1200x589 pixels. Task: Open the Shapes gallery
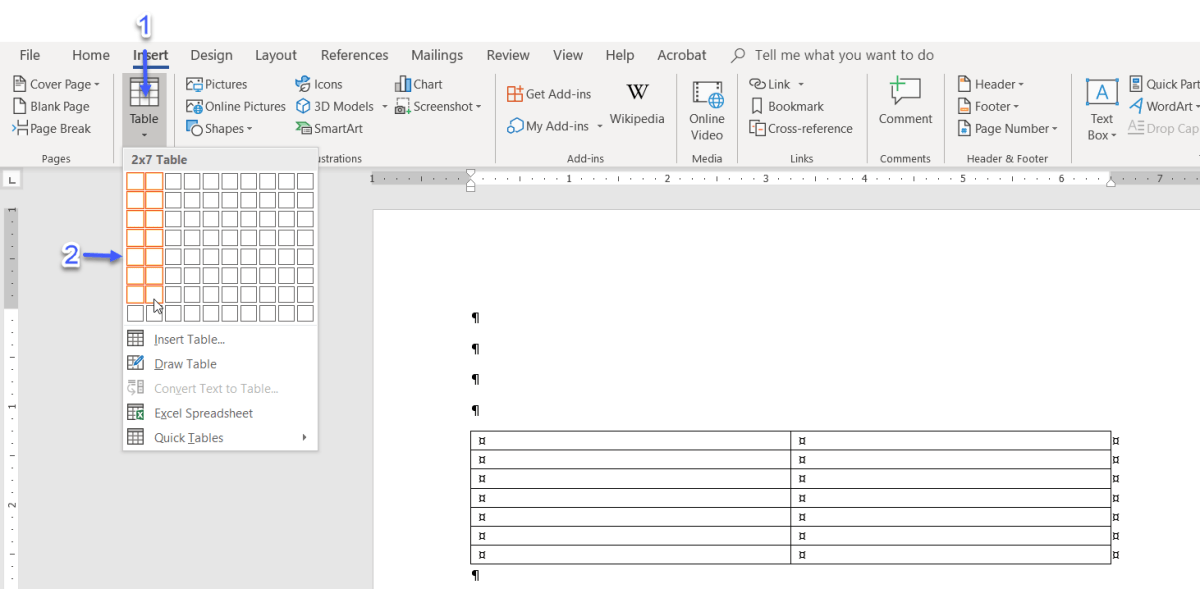[219, 128]
